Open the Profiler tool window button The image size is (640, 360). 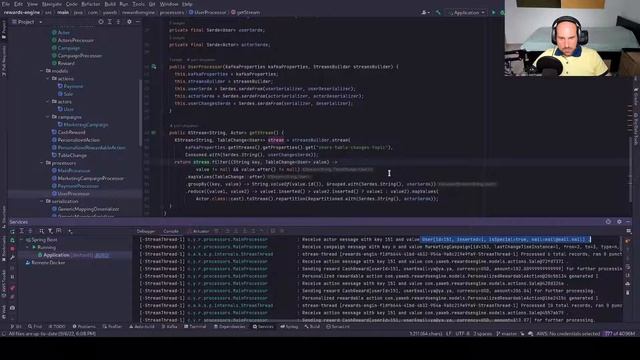[x=112, y=327]
